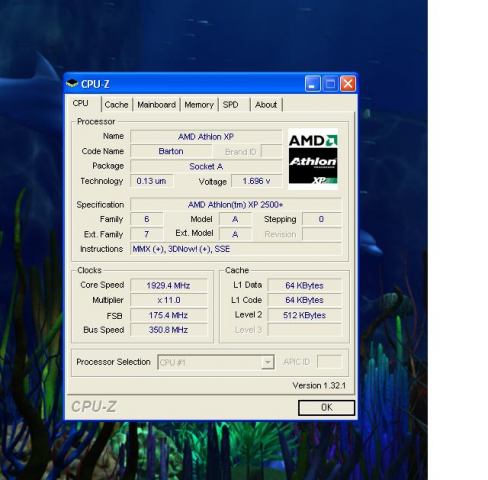Click the Instructions field MMX (+), 3DNow!

[x=236, y=249]
